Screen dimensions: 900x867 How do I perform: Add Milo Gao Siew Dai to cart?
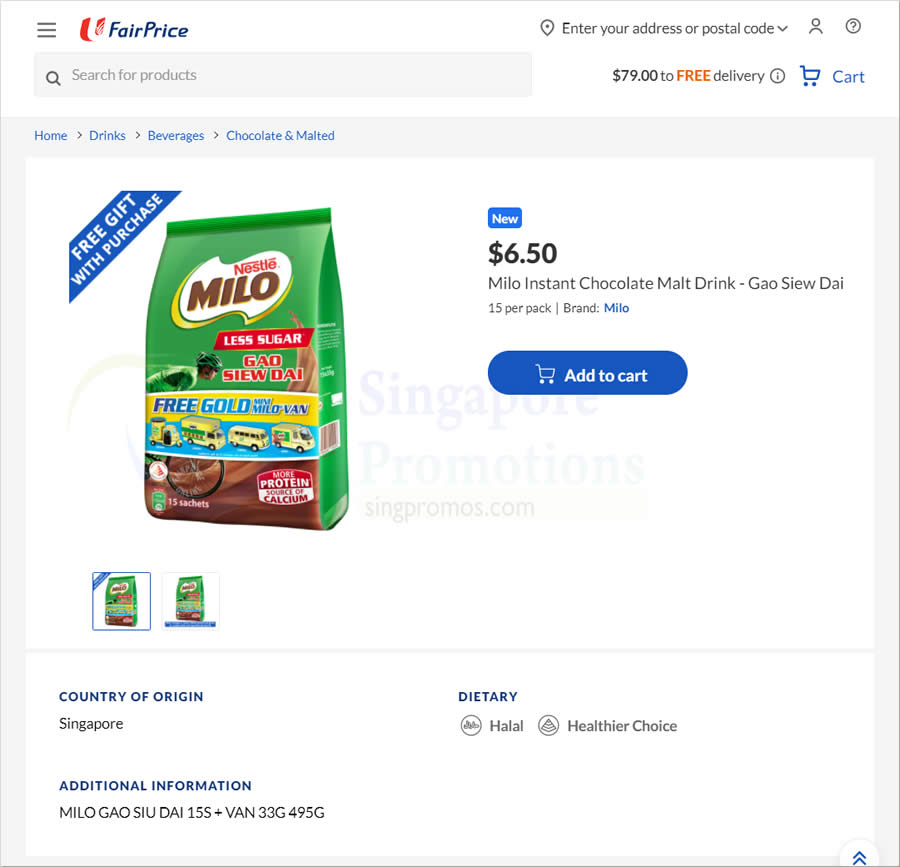click(x=587, y=373)
